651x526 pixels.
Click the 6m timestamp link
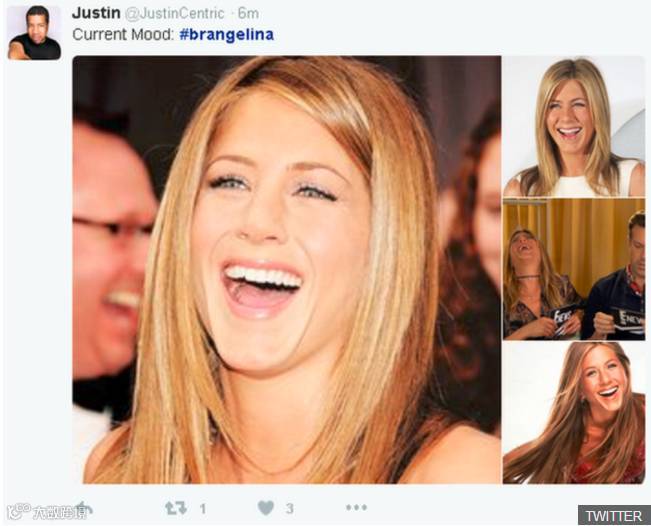coord(248,13)
